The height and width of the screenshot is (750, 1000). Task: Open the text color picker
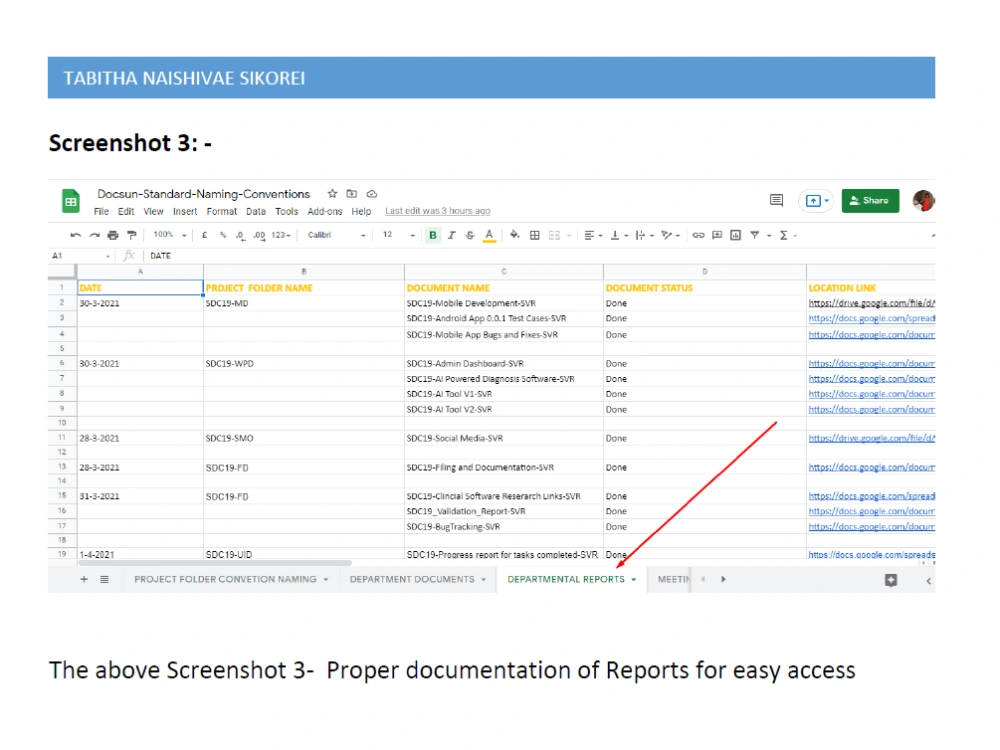click(489, 236)
